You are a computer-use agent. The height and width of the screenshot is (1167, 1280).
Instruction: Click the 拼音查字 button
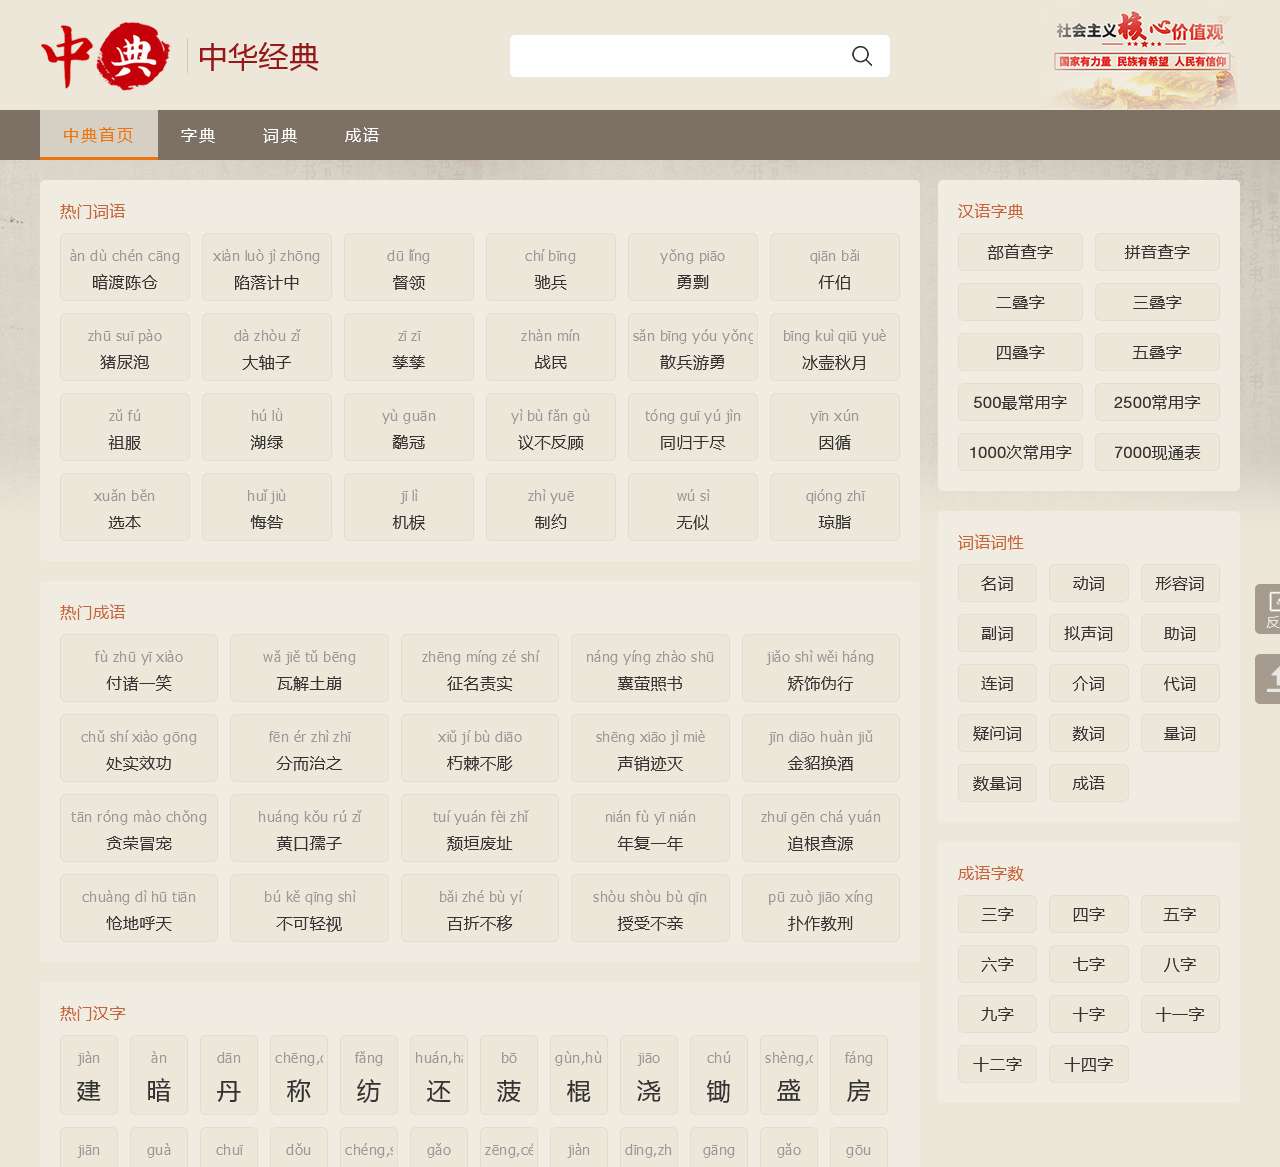point(1156,252)
